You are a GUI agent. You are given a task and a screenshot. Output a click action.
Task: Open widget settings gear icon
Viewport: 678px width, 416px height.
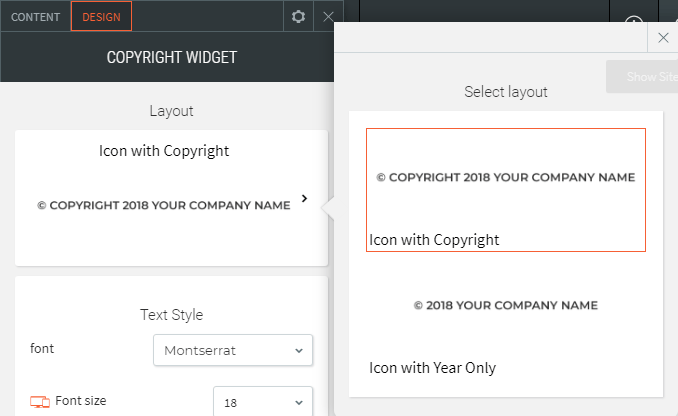click(298, 17)
